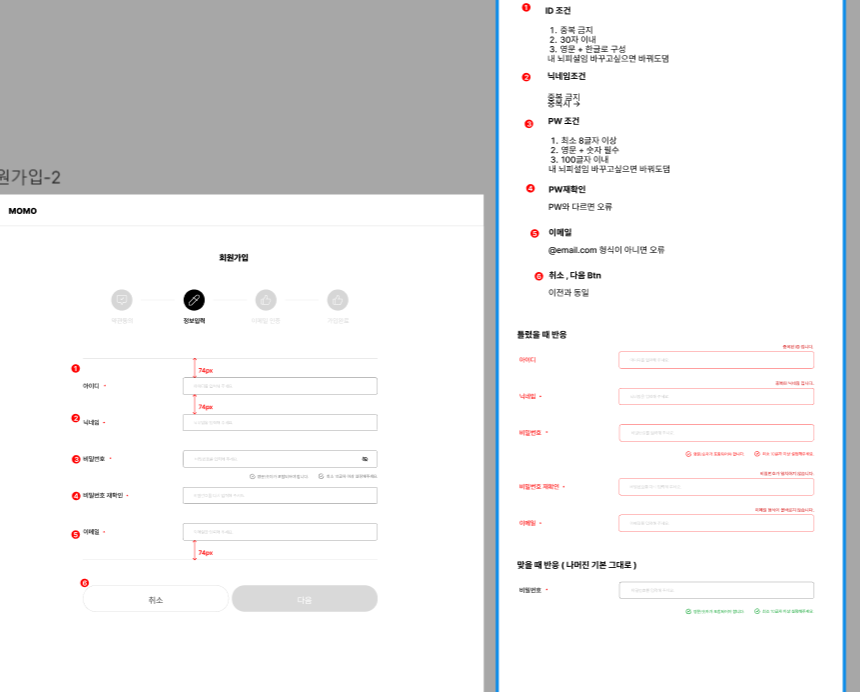This screenshot has width=860, height=692.
Task: Click the right red check icon under the red 비밀번호 field
Action: (757, 454)
